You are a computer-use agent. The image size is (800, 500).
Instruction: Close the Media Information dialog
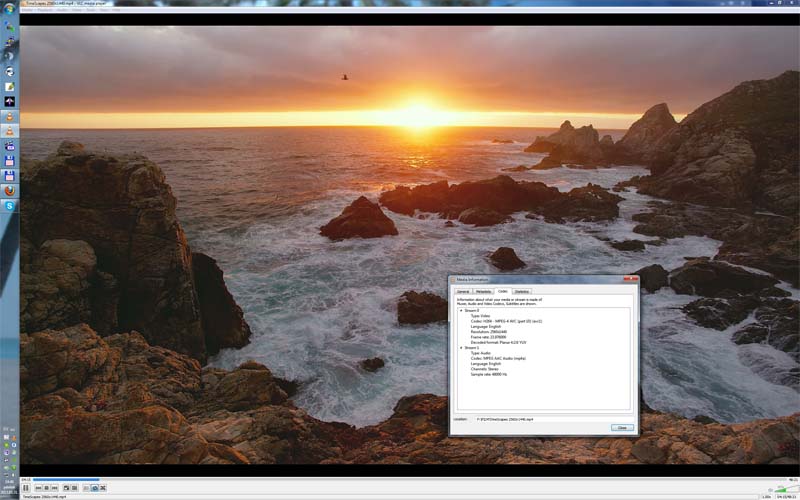click(622, 427)
